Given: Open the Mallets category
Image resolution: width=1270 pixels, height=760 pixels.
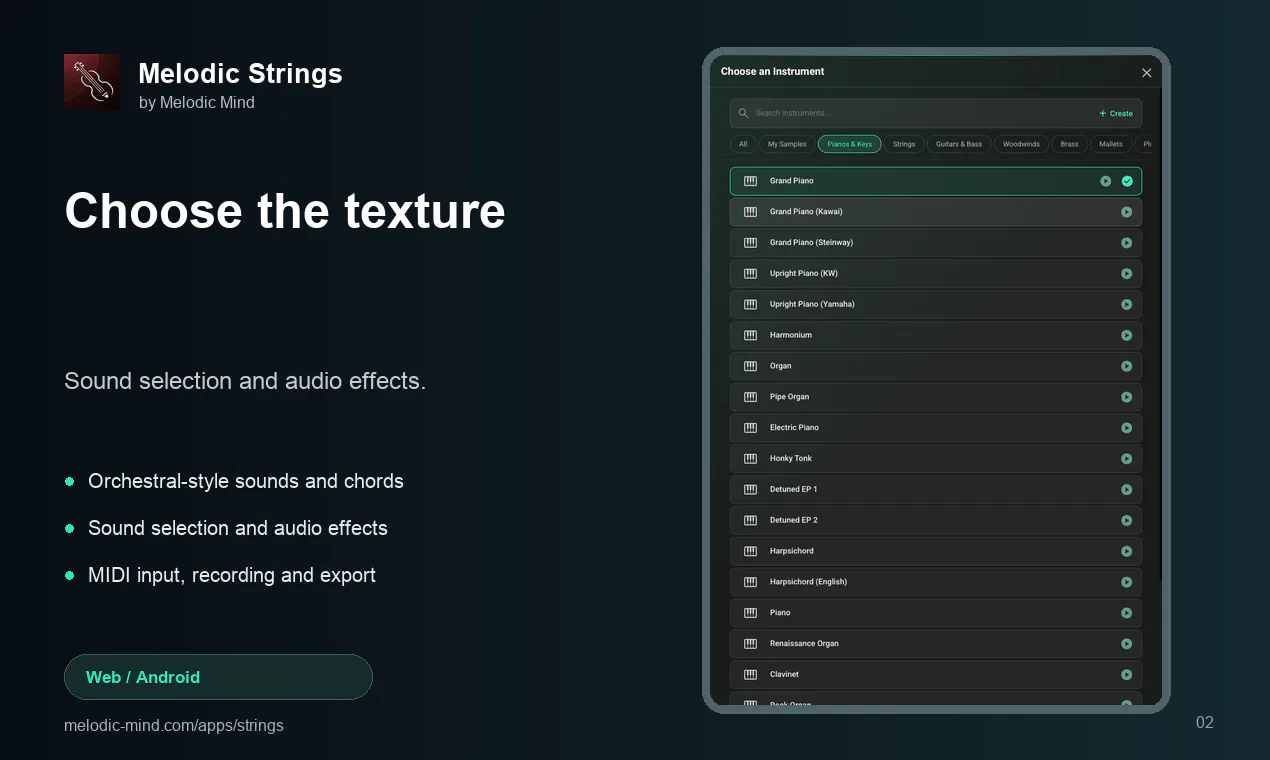Looking at the screenshot, I should click(x=1111, y=144).
